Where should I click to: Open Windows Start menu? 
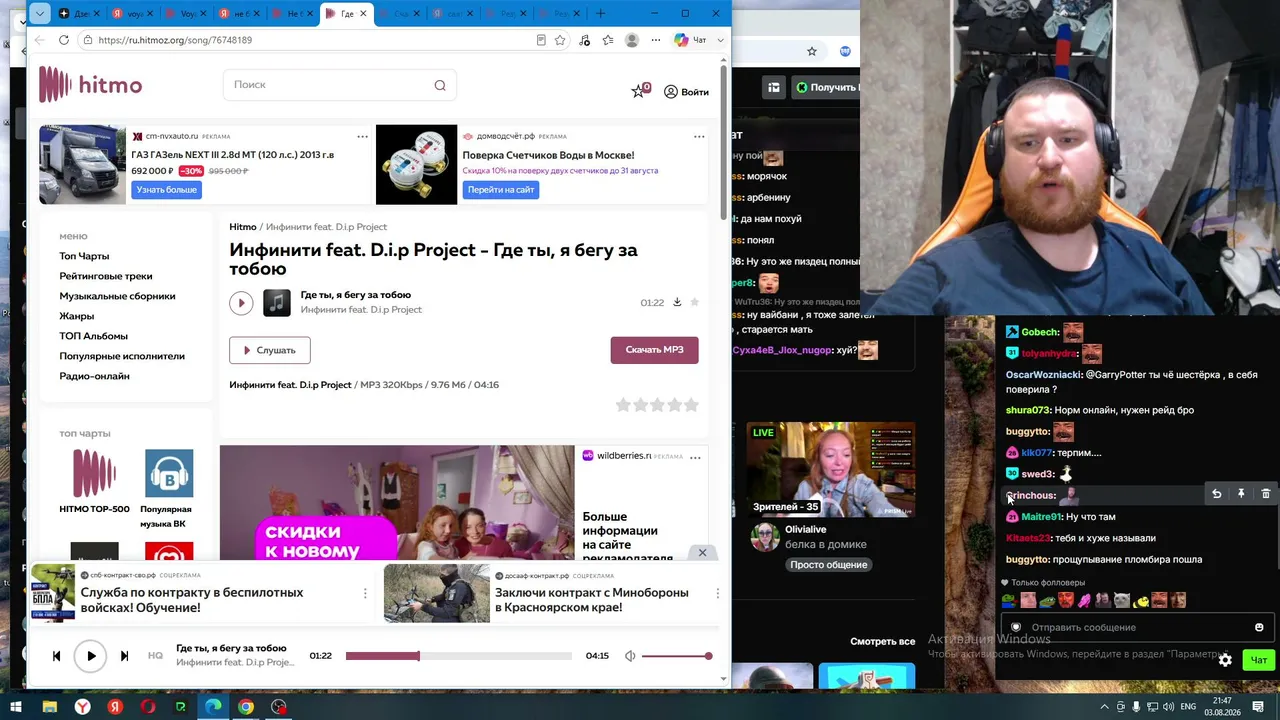[x=16, y=707]
